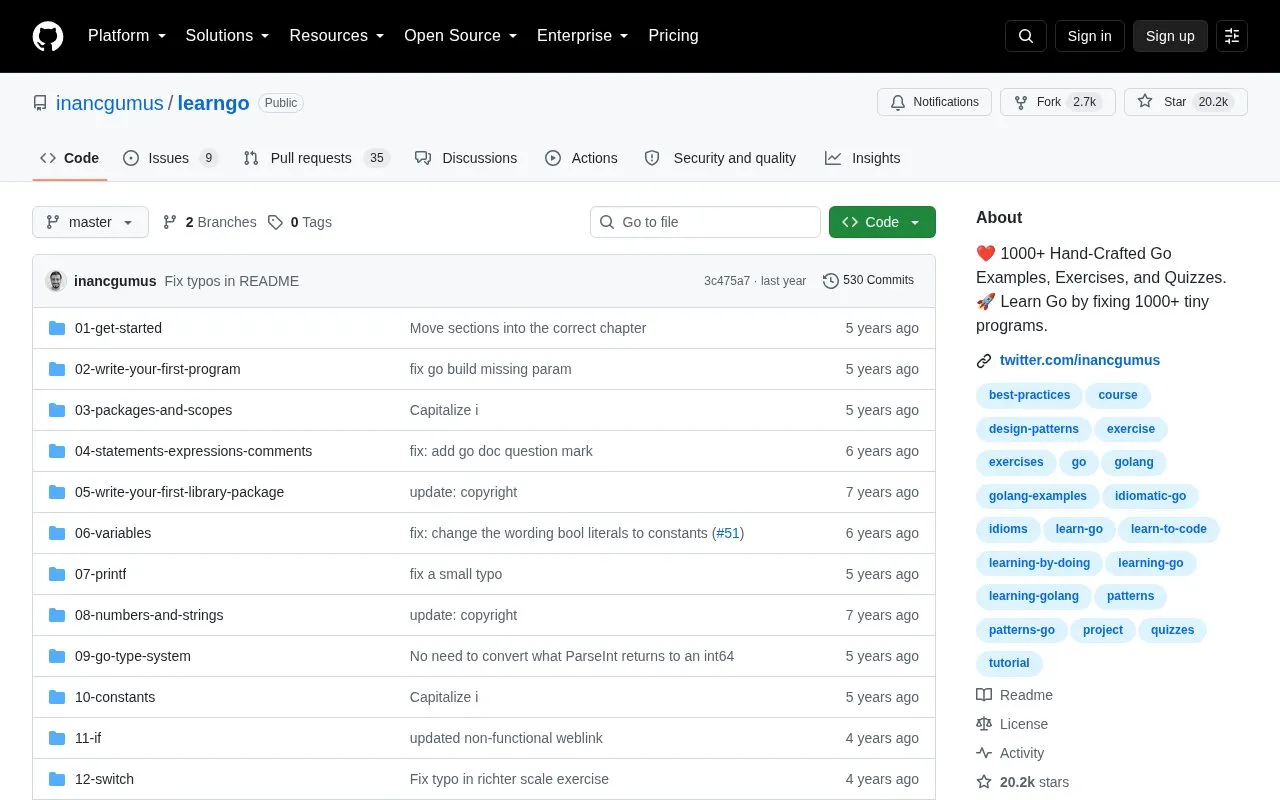
Task: Open the learngo repository name link
Action: click(x=213, y=103)
